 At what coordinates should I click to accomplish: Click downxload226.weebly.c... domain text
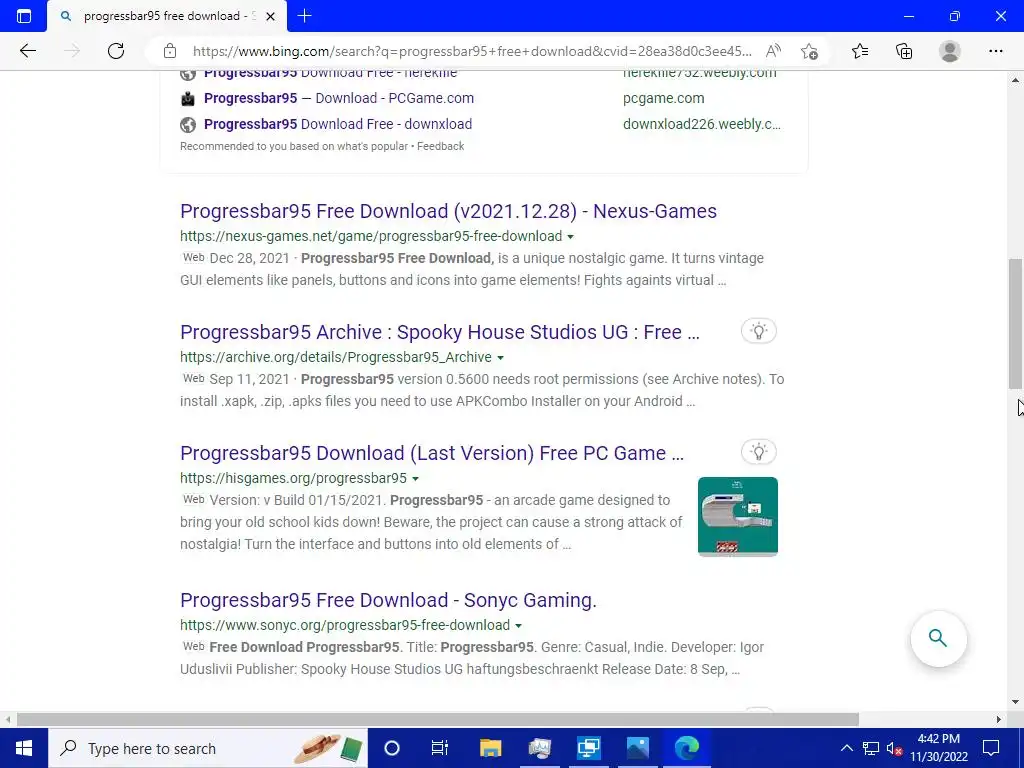(x=701, y=124)
